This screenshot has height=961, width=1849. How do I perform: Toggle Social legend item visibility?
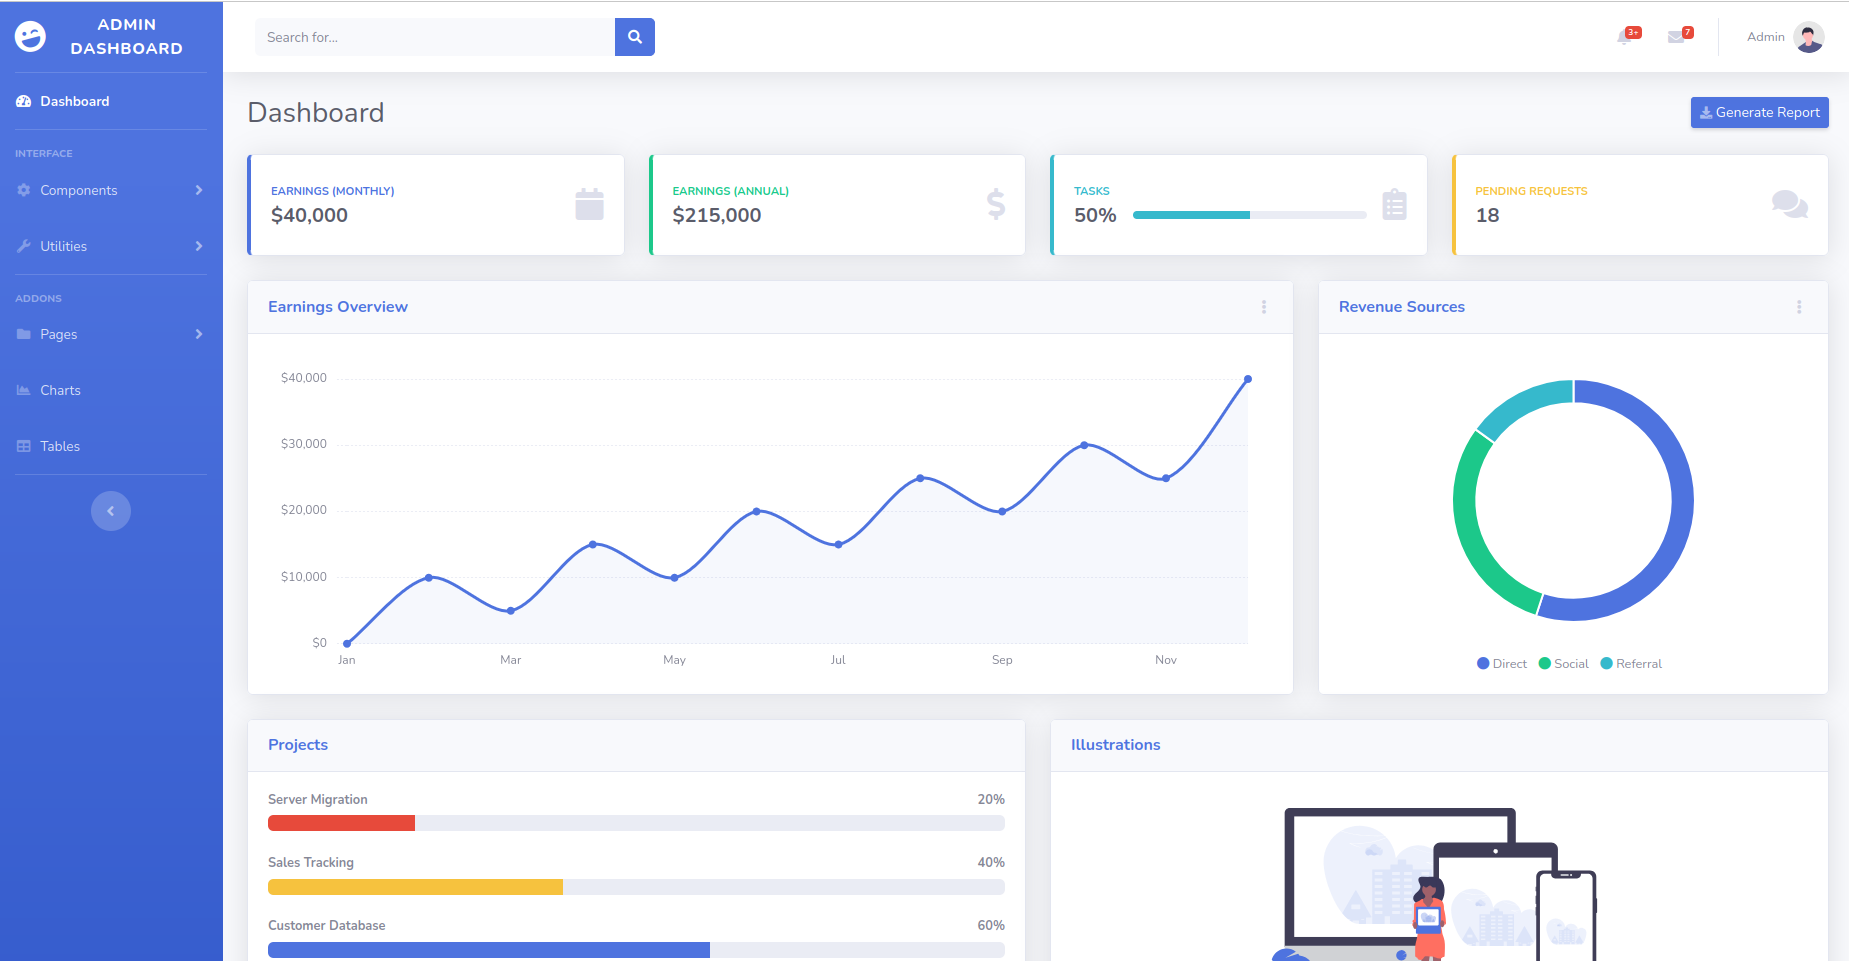tap(1564, 664)
